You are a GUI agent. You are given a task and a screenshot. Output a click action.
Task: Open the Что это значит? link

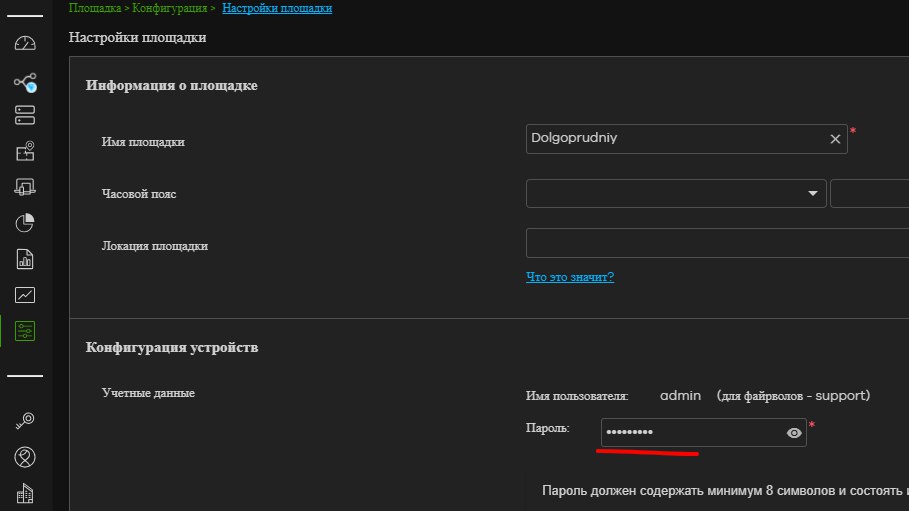tap(570, 276)
